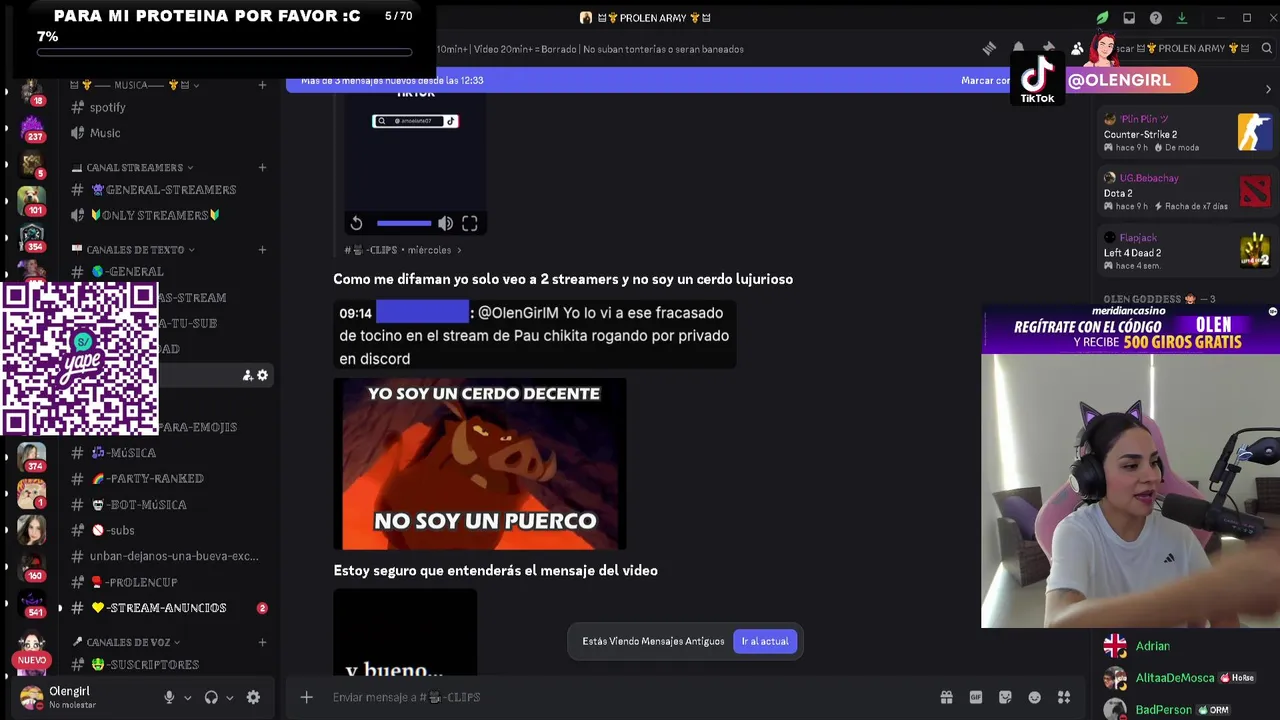This screenshot has height=720, width=1280.
Task: Open the YO SOY UN CERDO DECENTE image
Action: click(480, 464)
